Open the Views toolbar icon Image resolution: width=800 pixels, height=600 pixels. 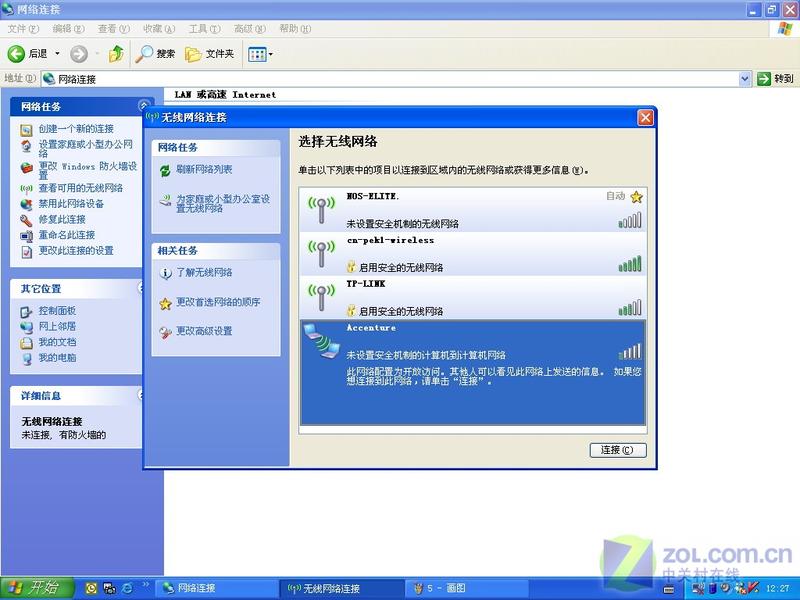pyautogui.click(x=257, y=54)
